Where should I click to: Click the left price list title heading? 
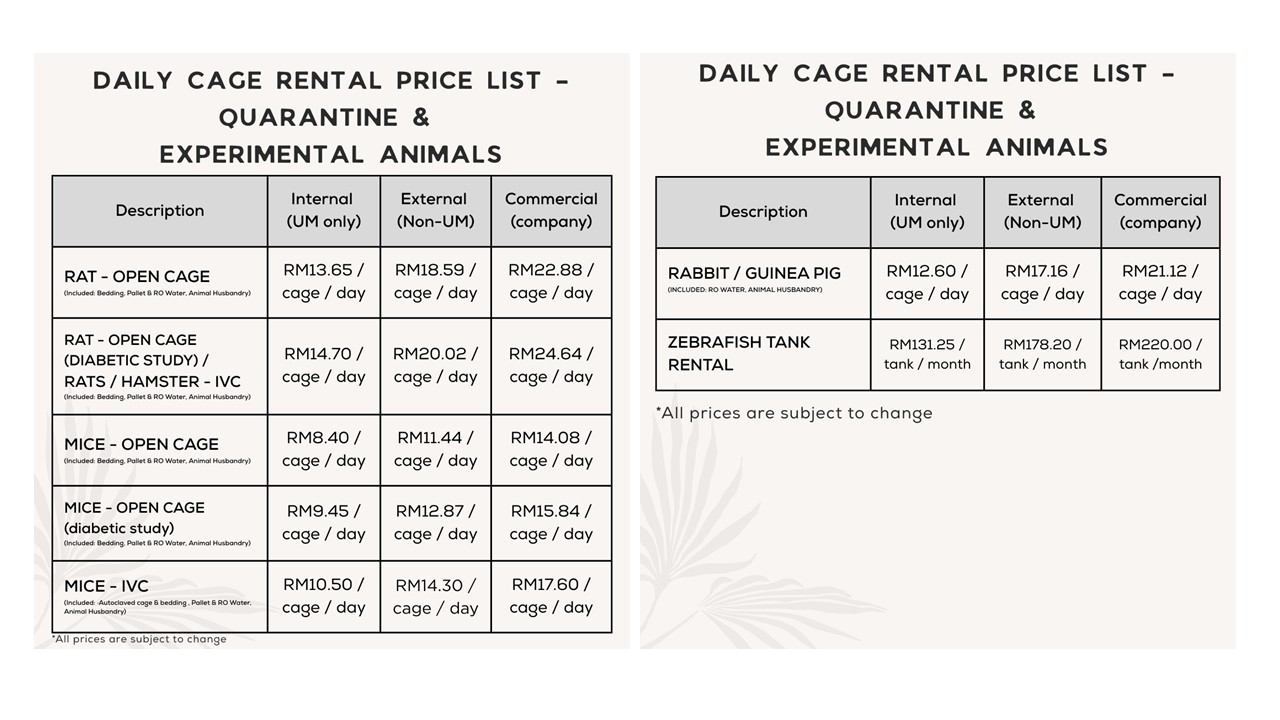[331, 117]
